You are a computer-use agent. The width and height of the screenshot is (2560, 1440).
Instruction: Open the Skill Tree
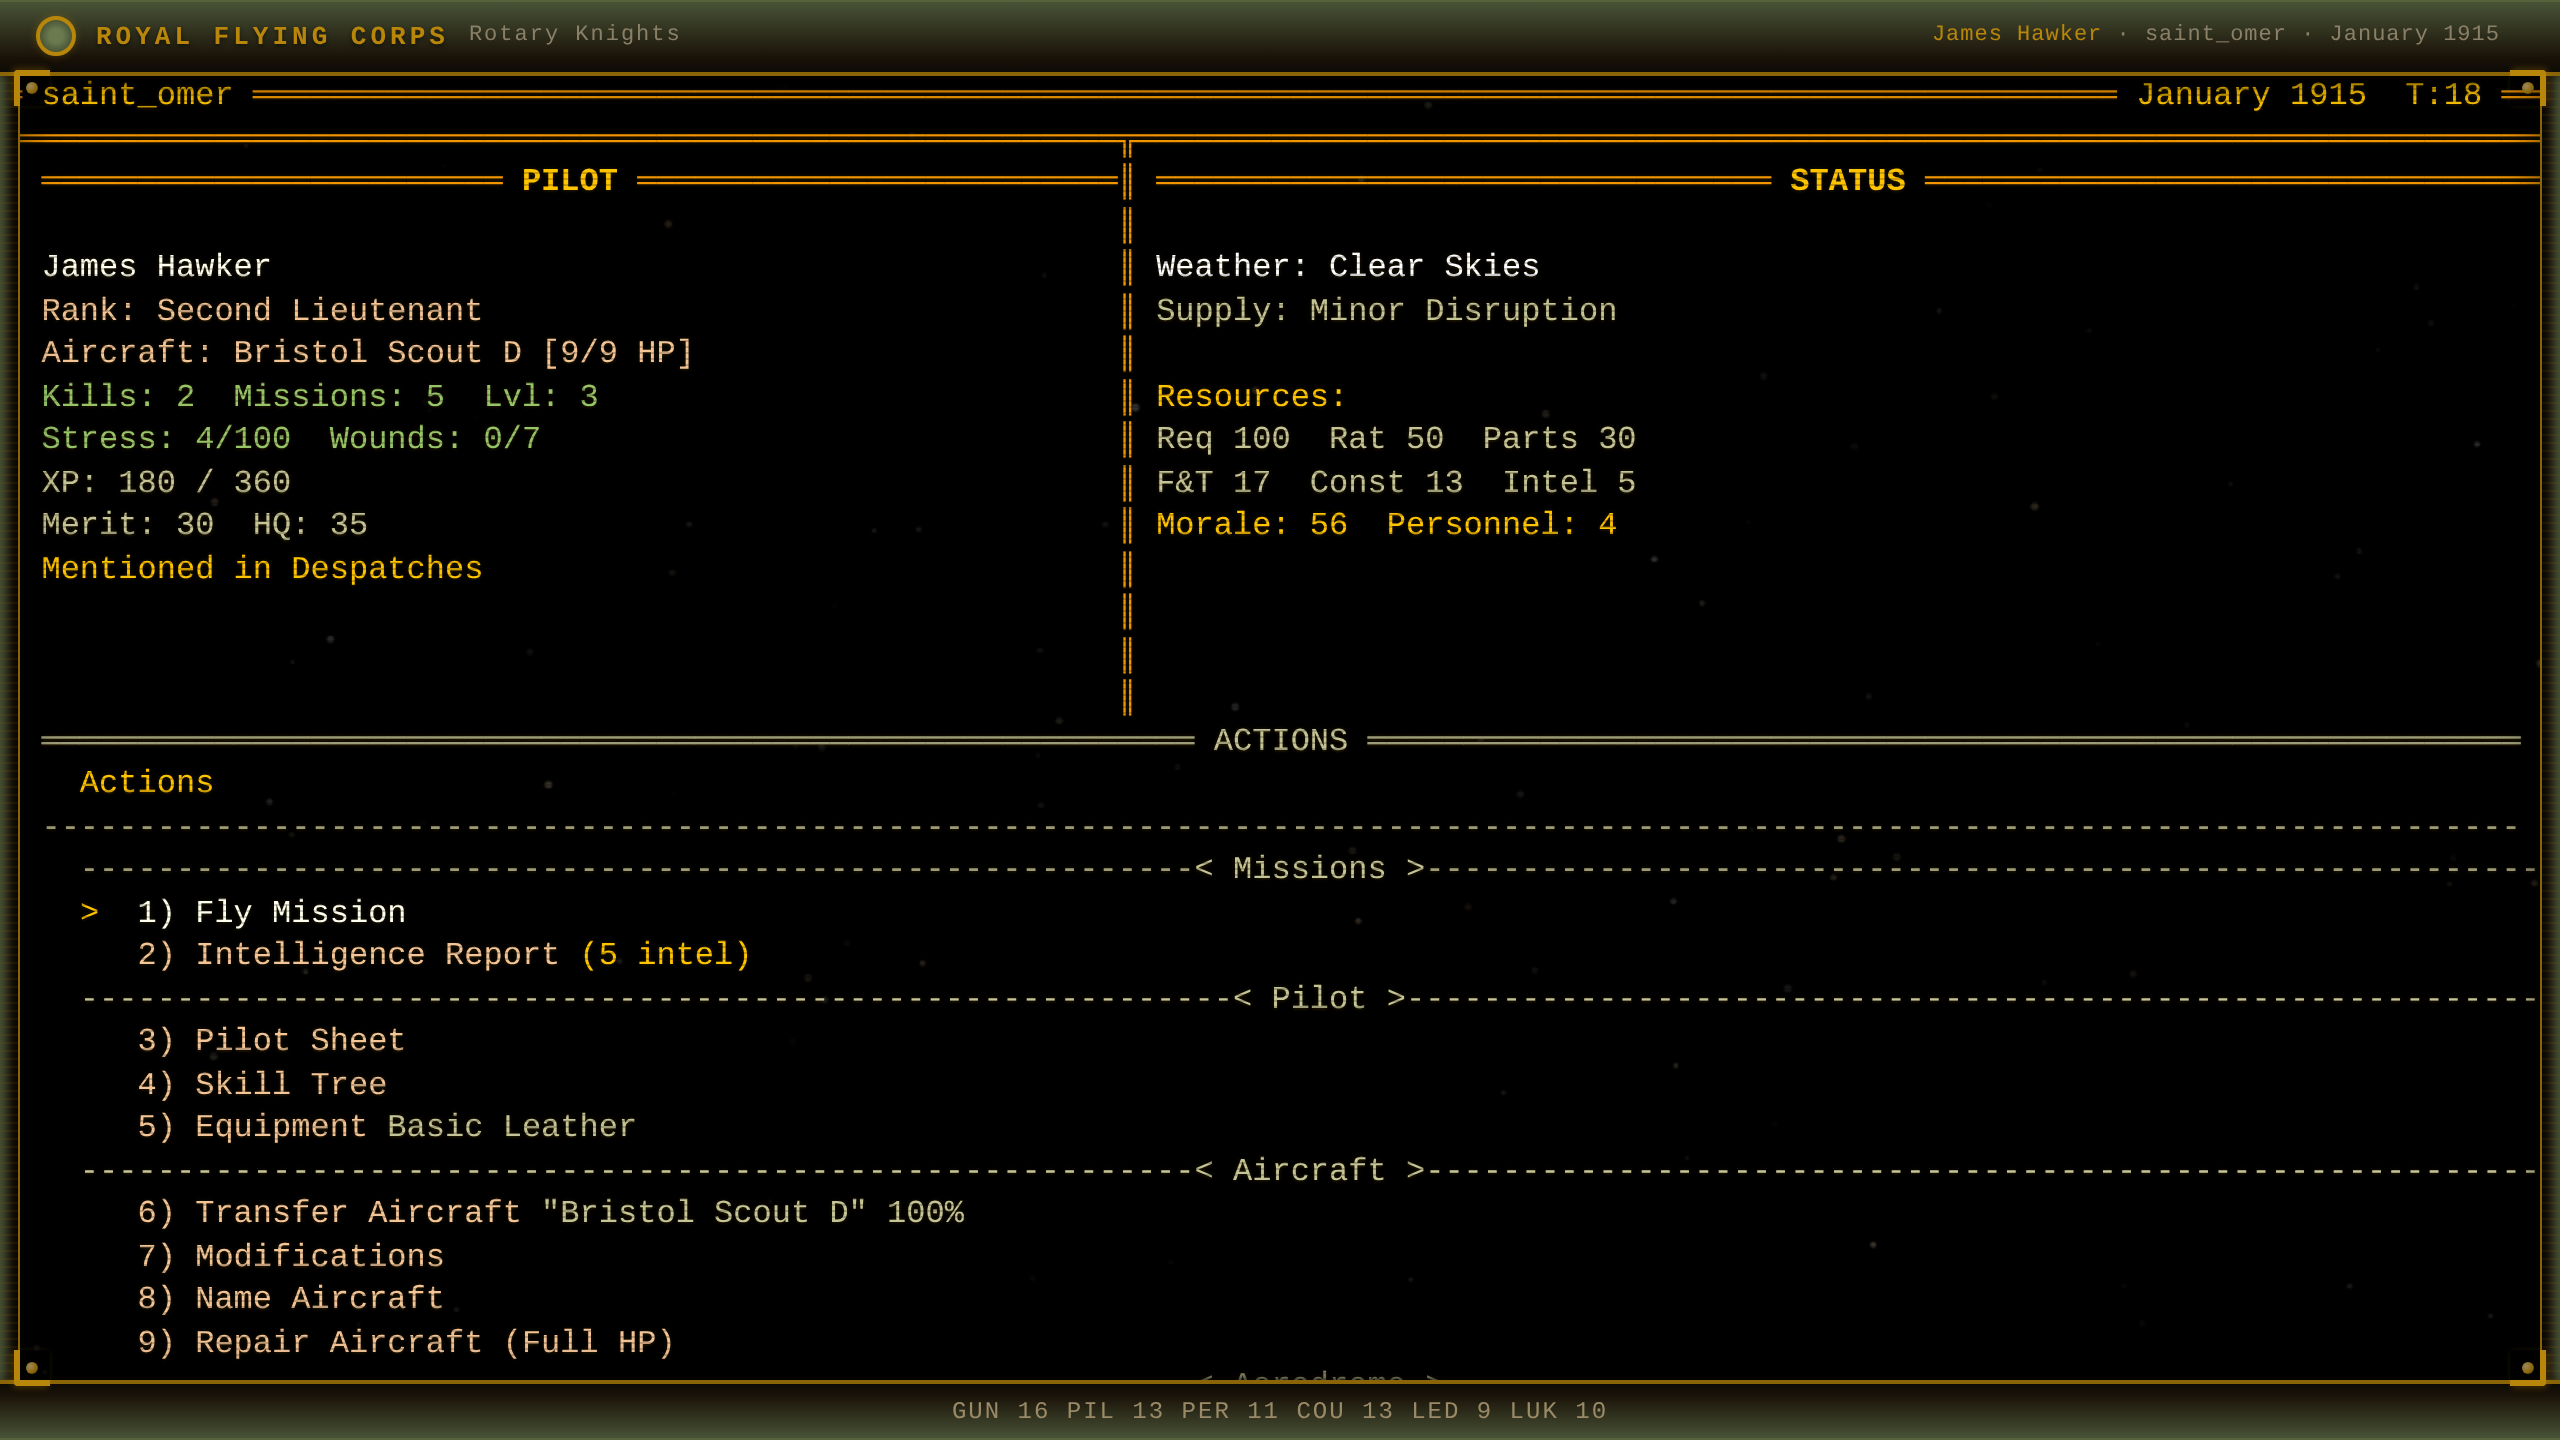coord(261,1083)
